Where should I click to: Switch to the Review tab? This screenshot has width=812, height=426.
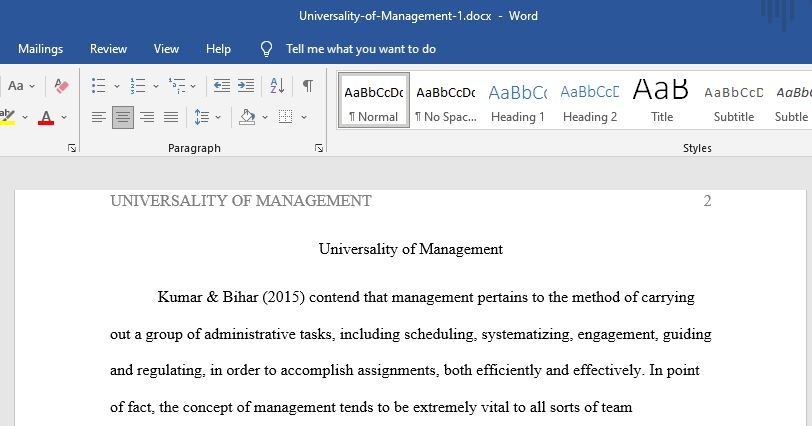[108, 49]
